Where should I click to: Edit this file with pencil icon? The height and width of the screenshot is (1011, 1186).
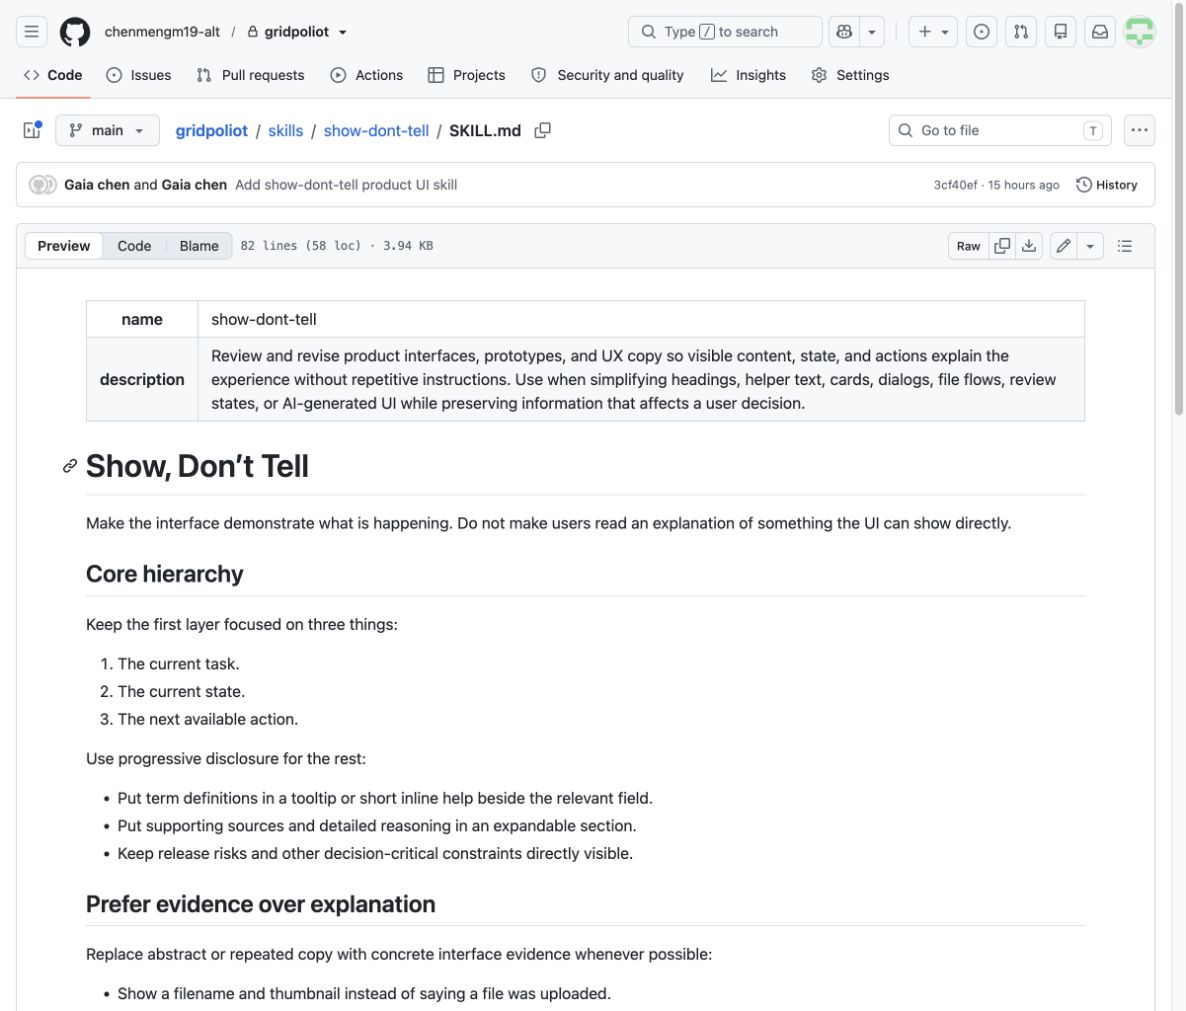[x=1063, y=246]
